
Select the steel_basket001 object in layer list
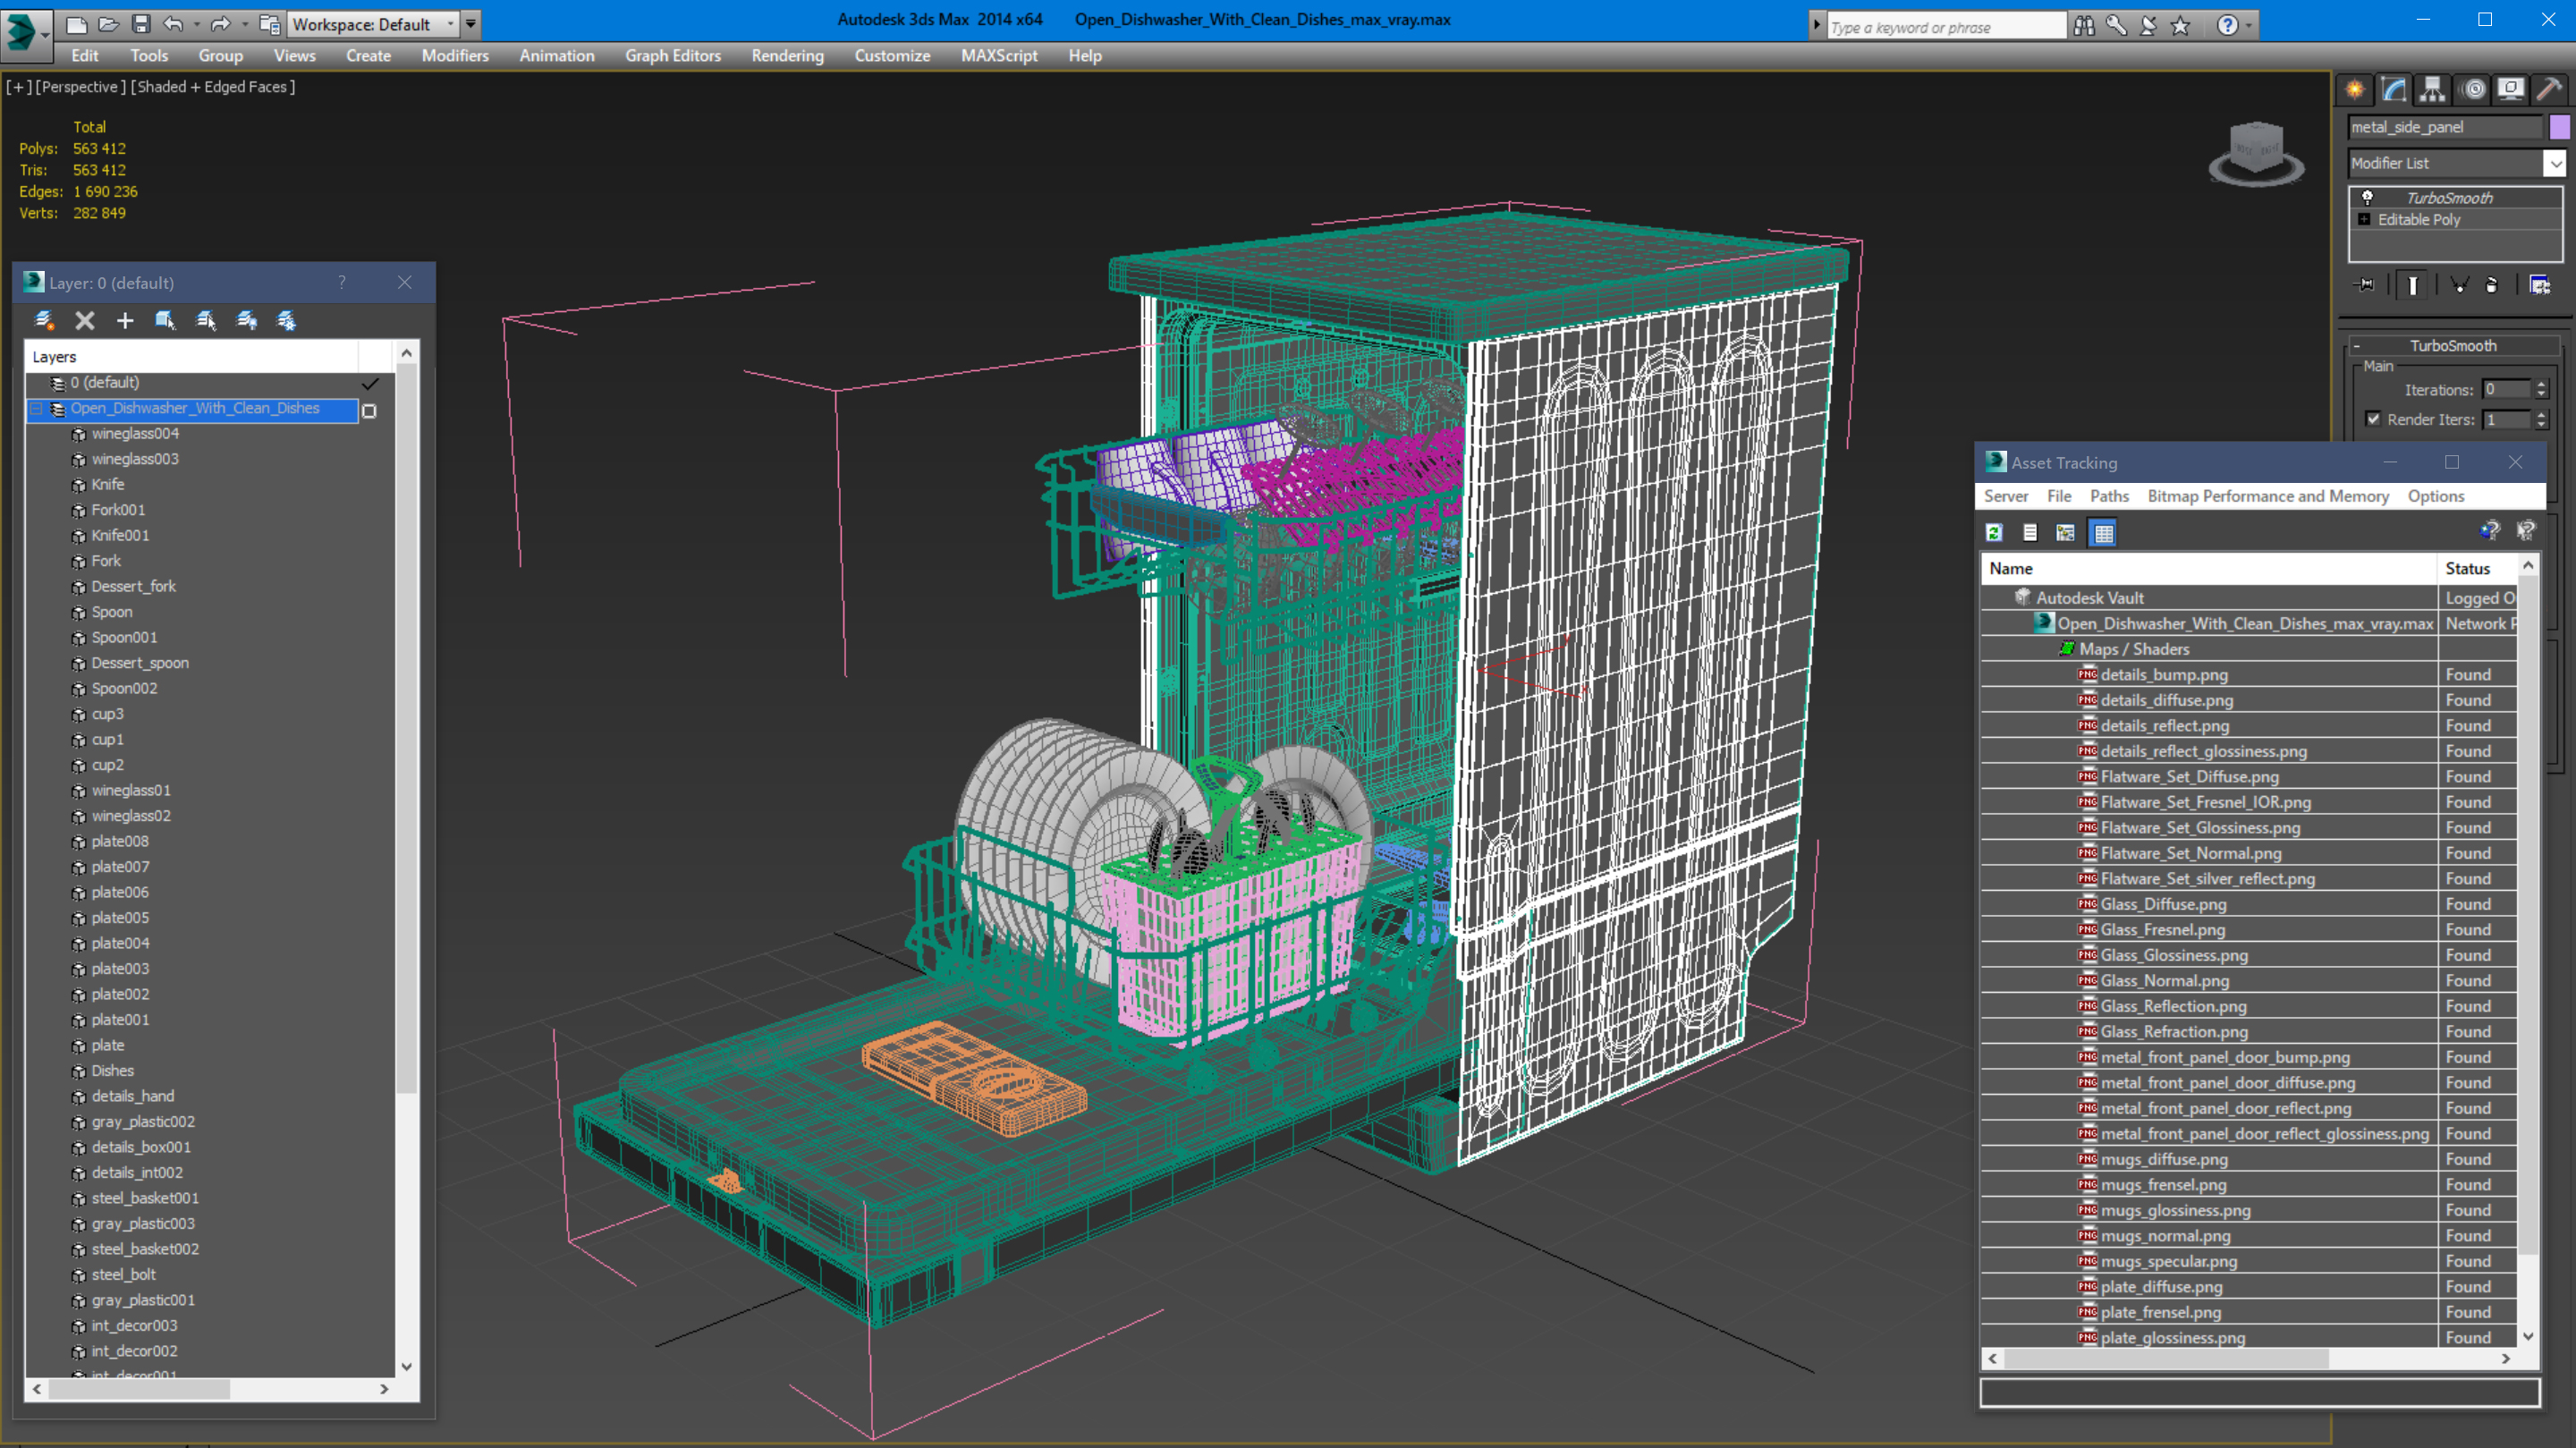(145, 1198)
